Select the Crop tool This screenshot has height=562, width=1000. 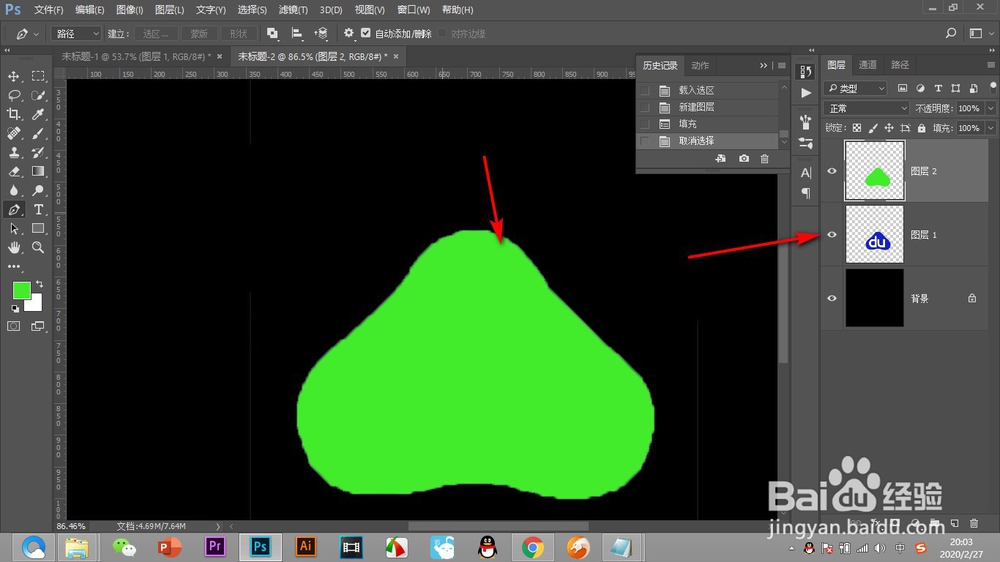13,115
